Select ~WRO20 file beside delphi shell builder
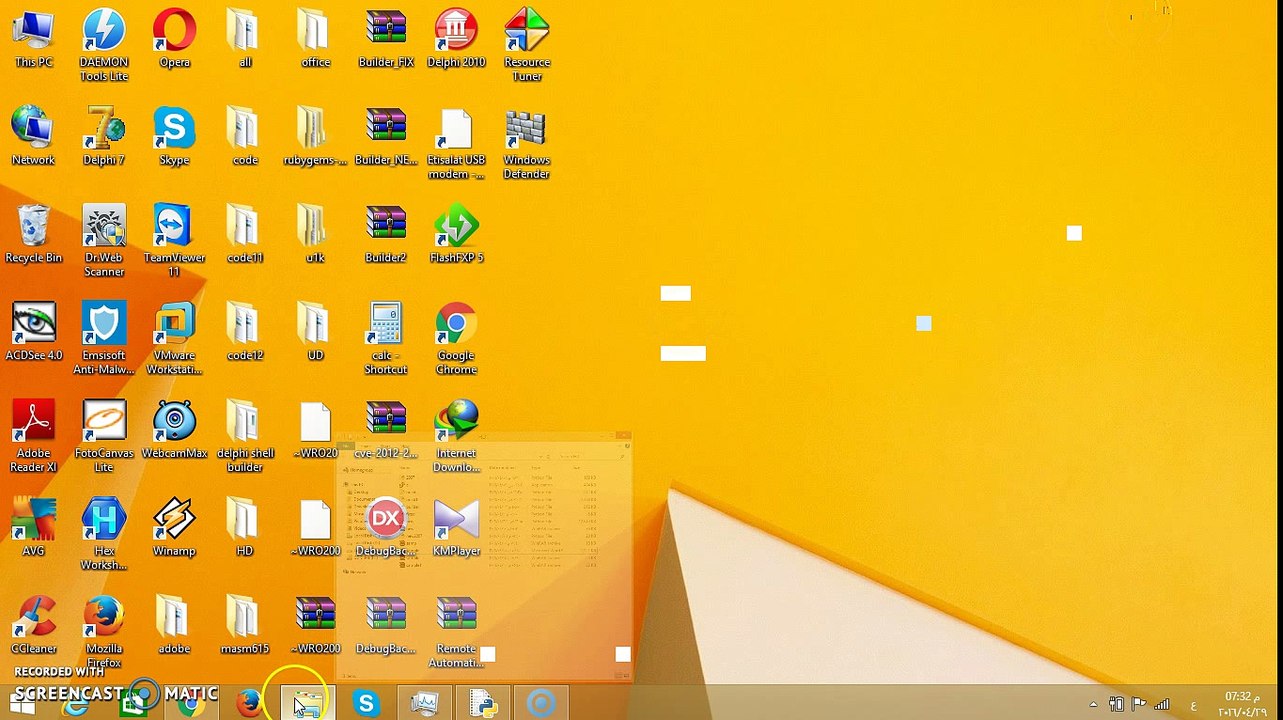This screenshot has height=720, width=1283. point(315,430)
